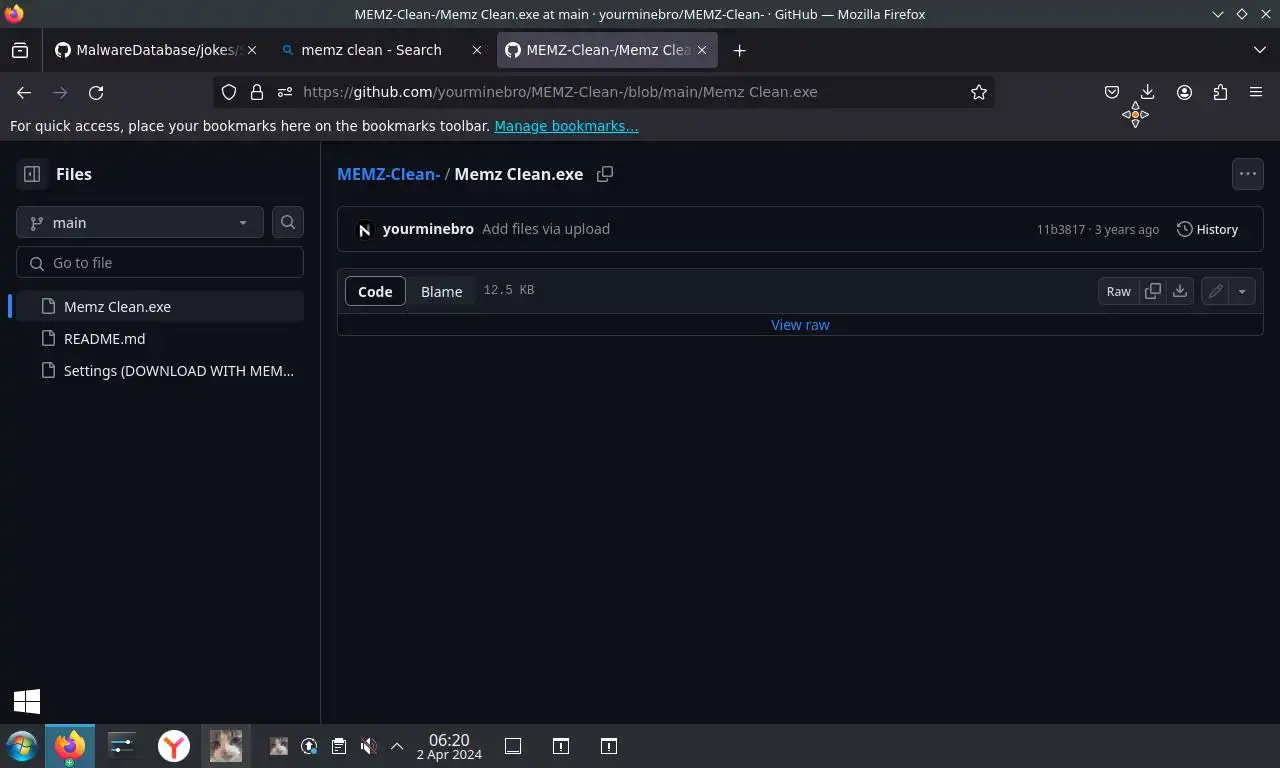
Task: Go to MEMZ-Clean- repository breadcrumb
Action: (389, 173)
